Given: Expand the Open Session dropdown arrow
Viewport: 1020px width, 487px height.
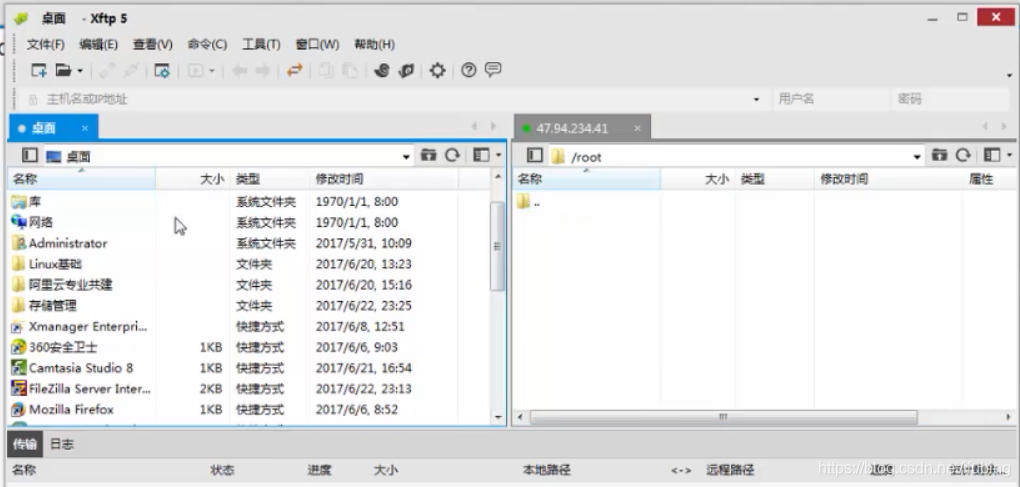Looking at the screenshot, I should point(80,71).
